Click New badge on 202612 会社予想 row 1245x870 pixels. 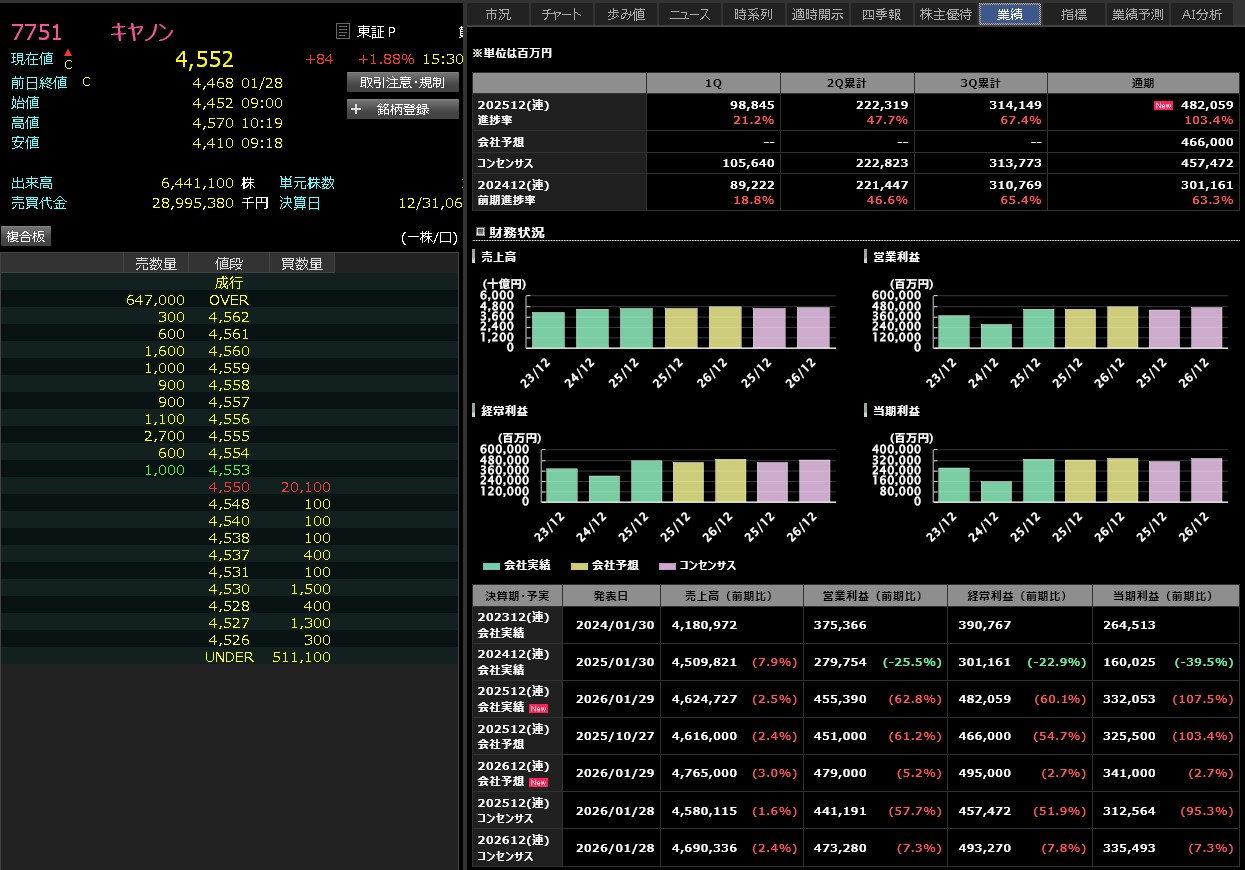(537, 782)
